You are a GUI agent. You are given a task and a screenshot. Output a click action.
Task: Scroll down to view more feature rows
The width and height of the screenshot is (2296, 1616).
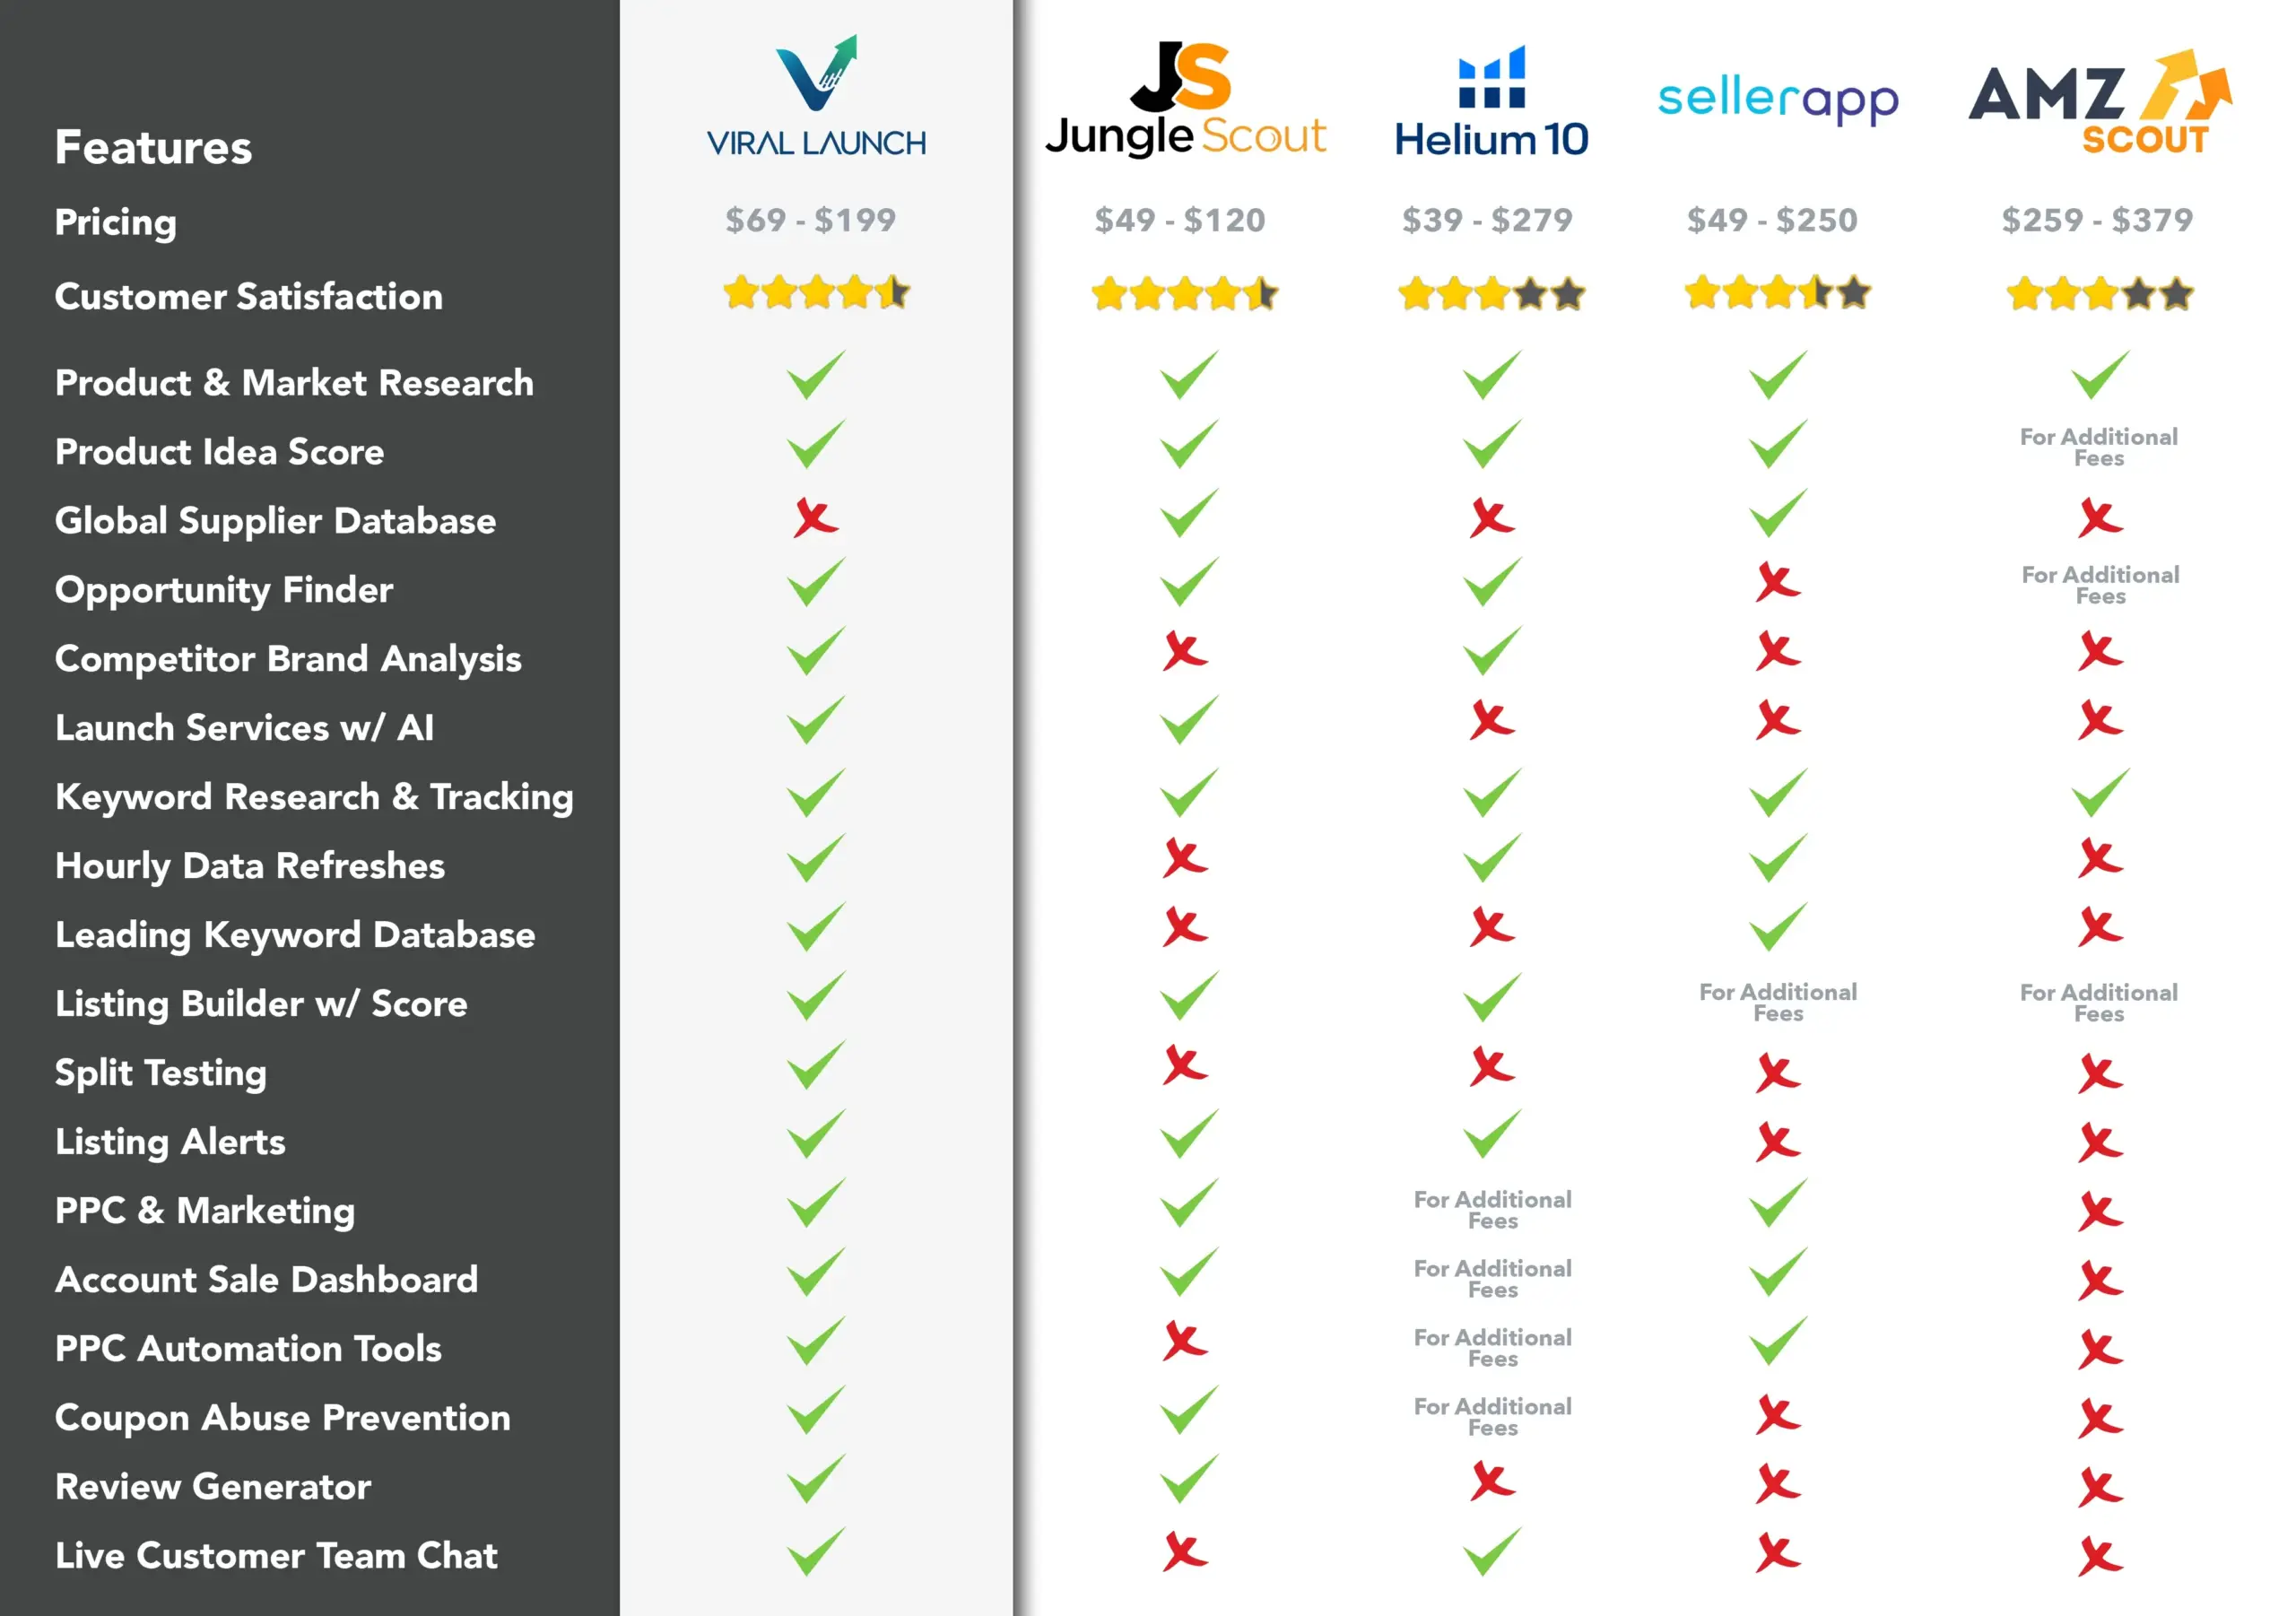(1147, 1574)
